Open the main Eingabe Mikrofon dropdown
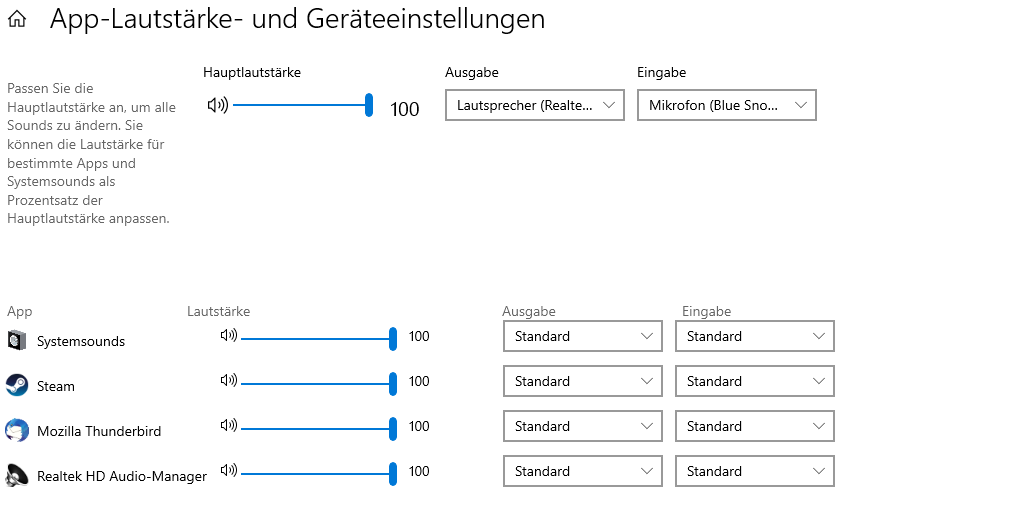 click(727, 105)
